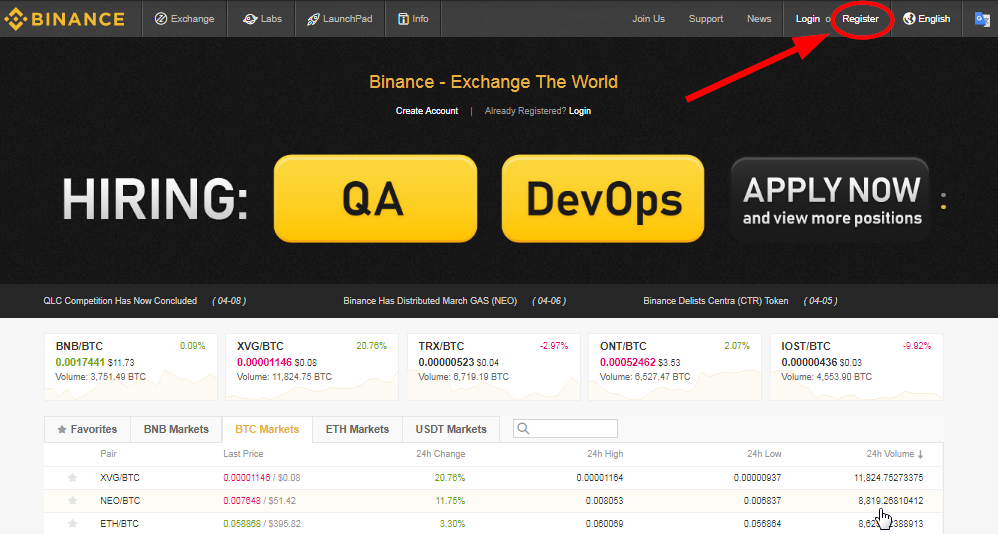Image resolution: width=998 pixels, height=534 pixels.
Task: Click the DevOps hiring button
Action: 603,199
